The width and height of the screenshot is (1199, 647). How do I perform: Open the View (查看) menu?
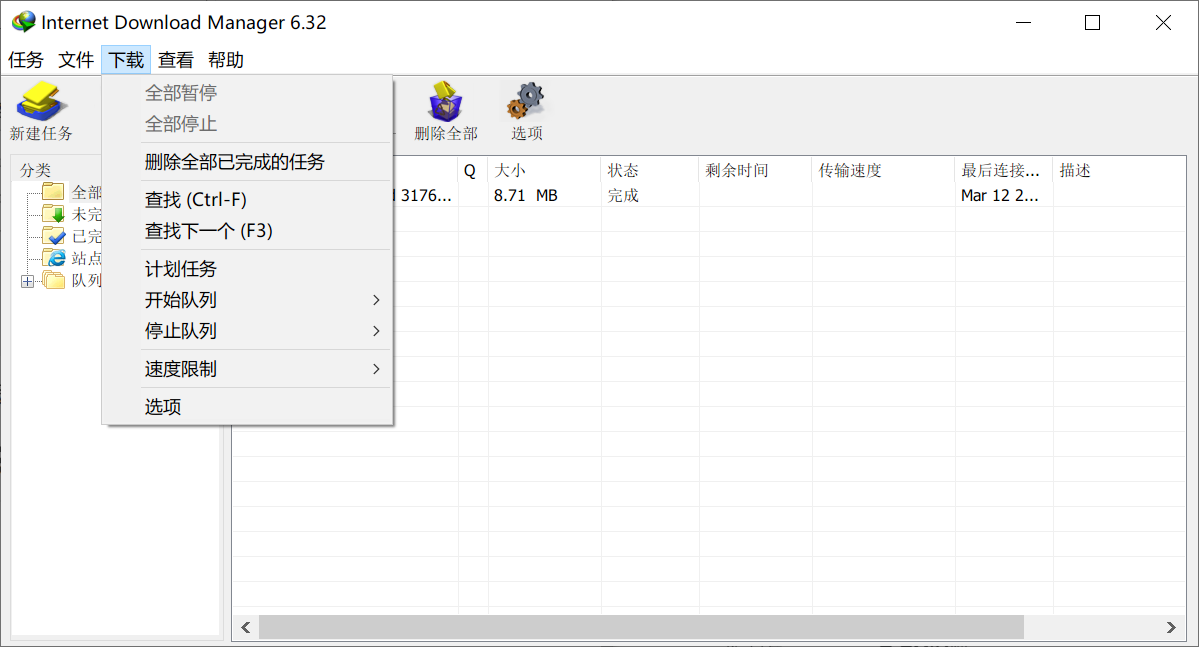pyautogui.click(x=176, y=60)
